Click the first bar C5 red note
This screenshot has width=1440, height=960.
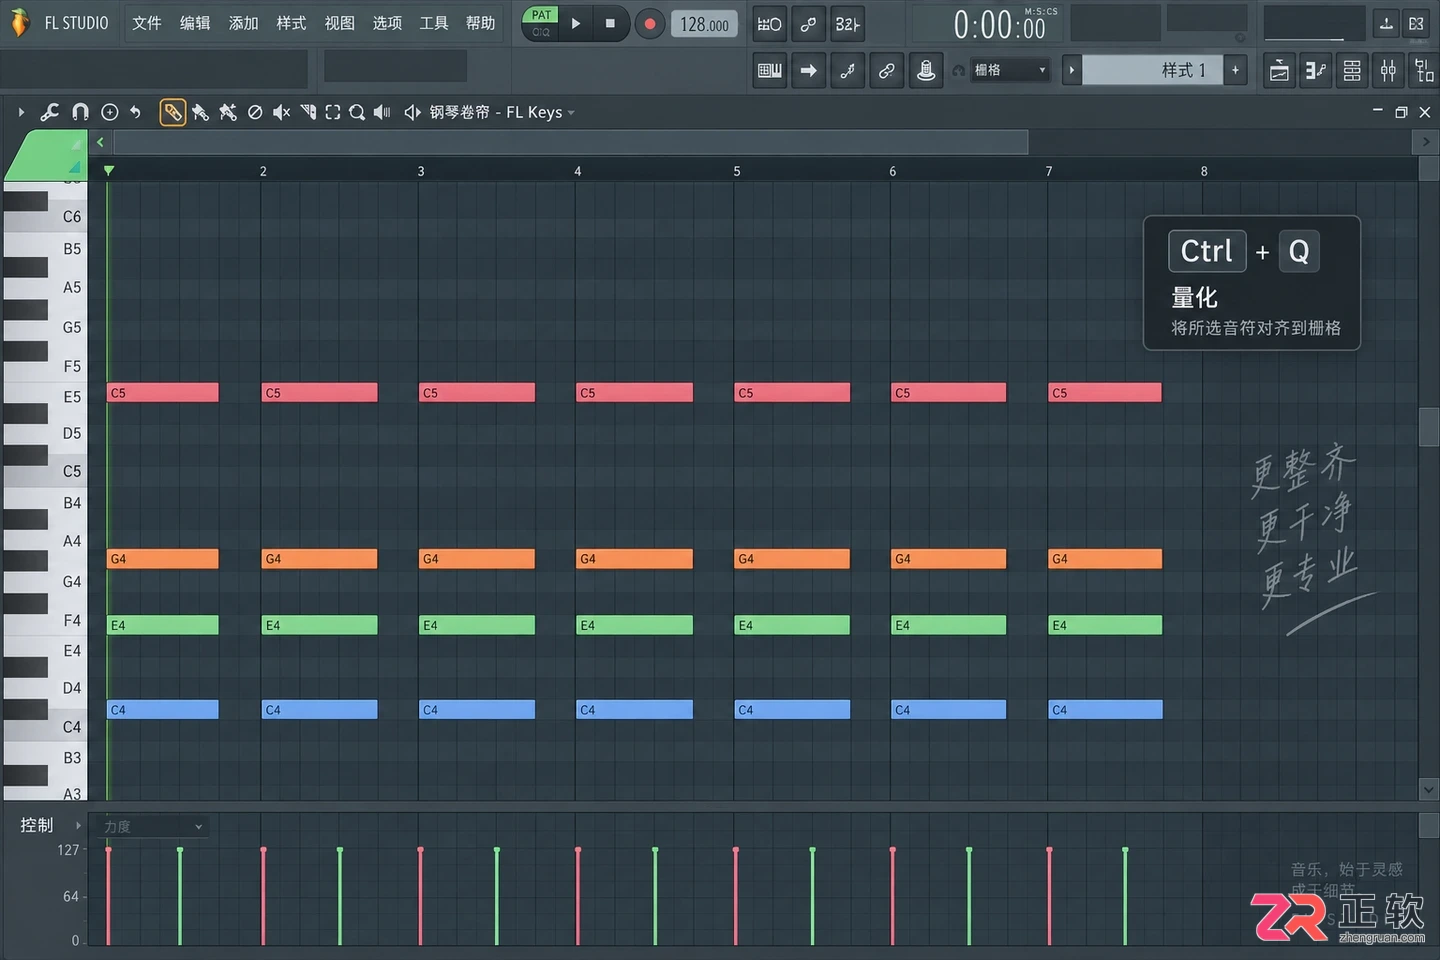pyautogui.click(x=163, y=393)
